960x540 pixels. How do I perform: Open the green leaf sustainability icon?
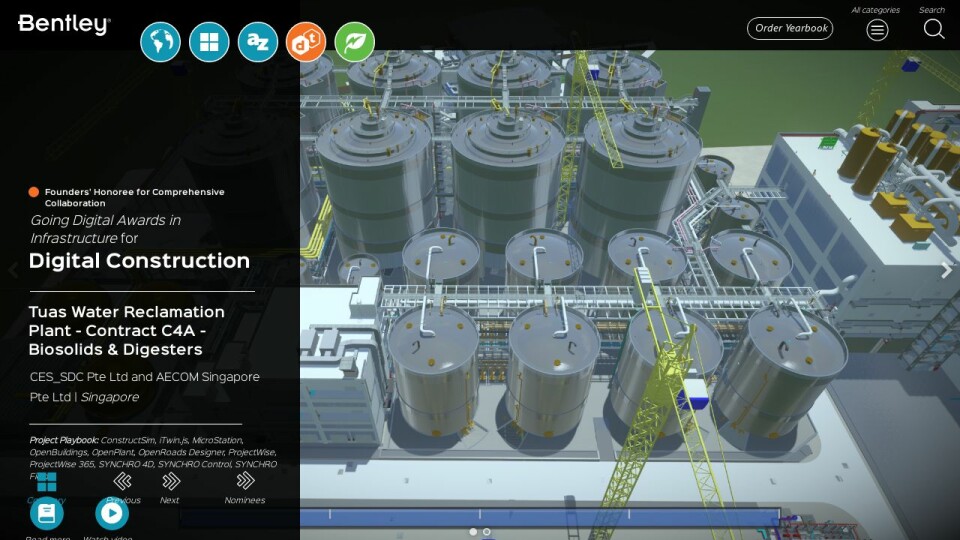pyautogui.click(x=354, y=42)
